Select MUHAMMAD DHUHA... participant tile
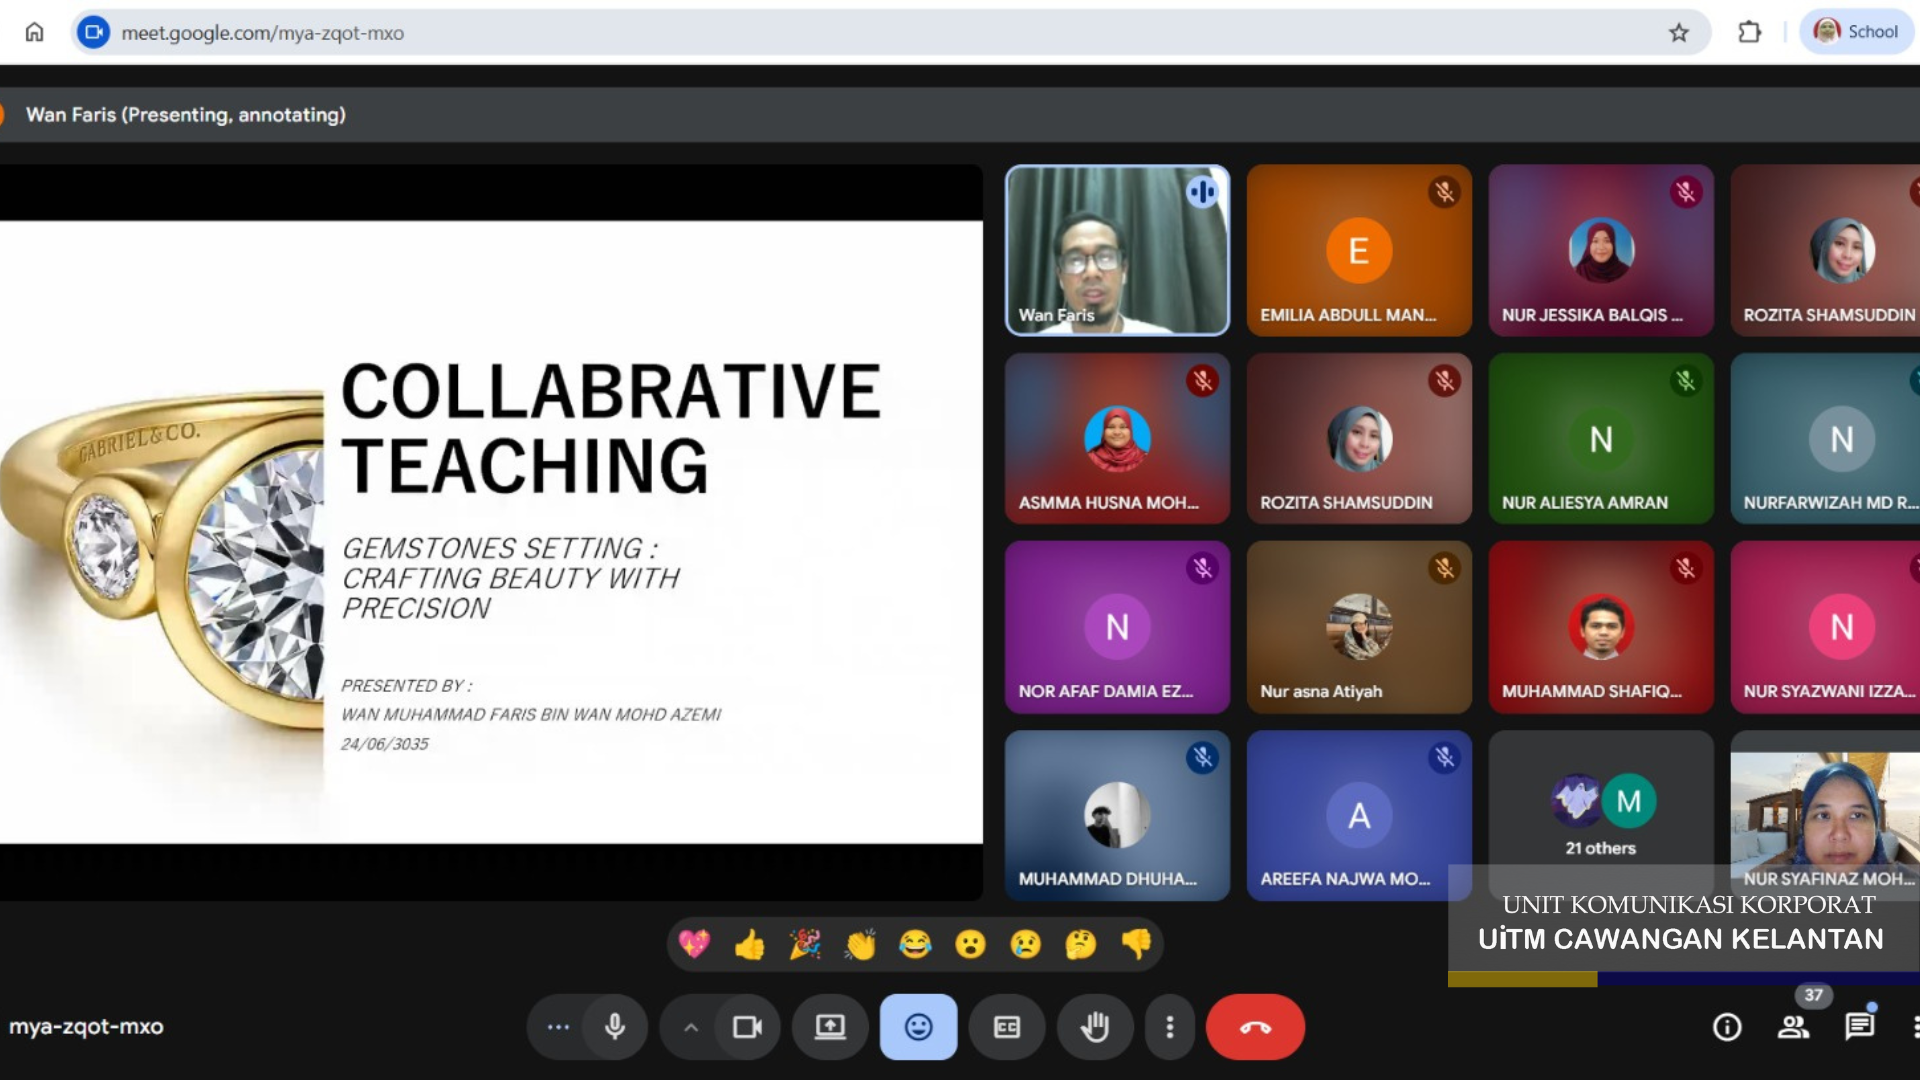 pyautogui.click(x=1117, y=815)
